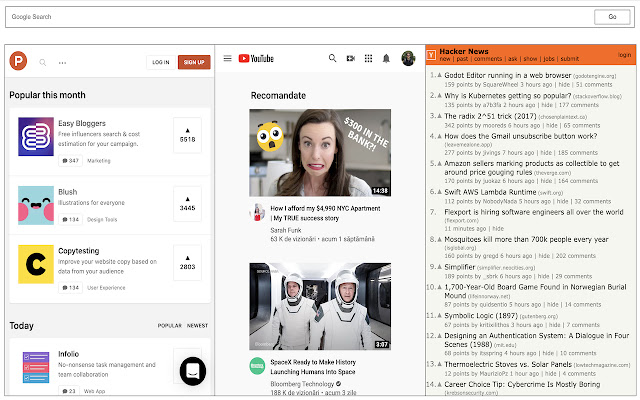Open the YouTube hamburger menu
640x400 pixels.
[228, 59]
